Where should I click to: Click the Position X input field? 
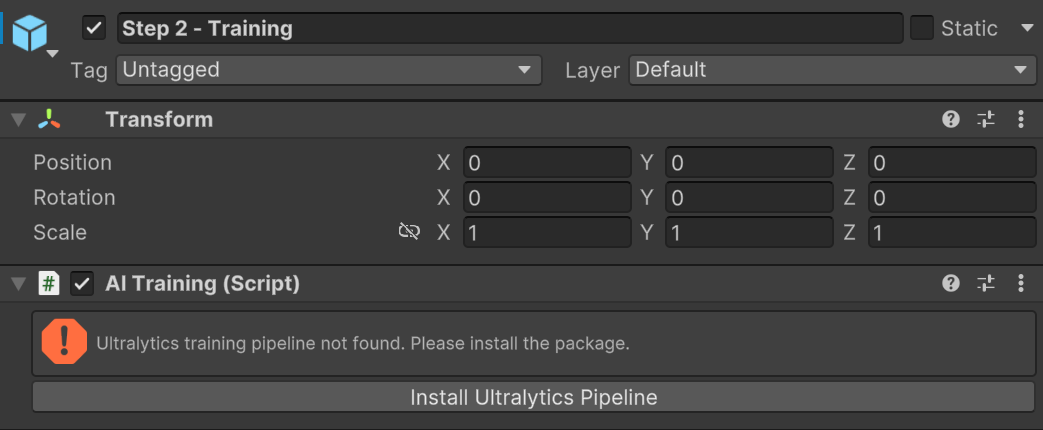pyautogui.click(x=546, y=163)
